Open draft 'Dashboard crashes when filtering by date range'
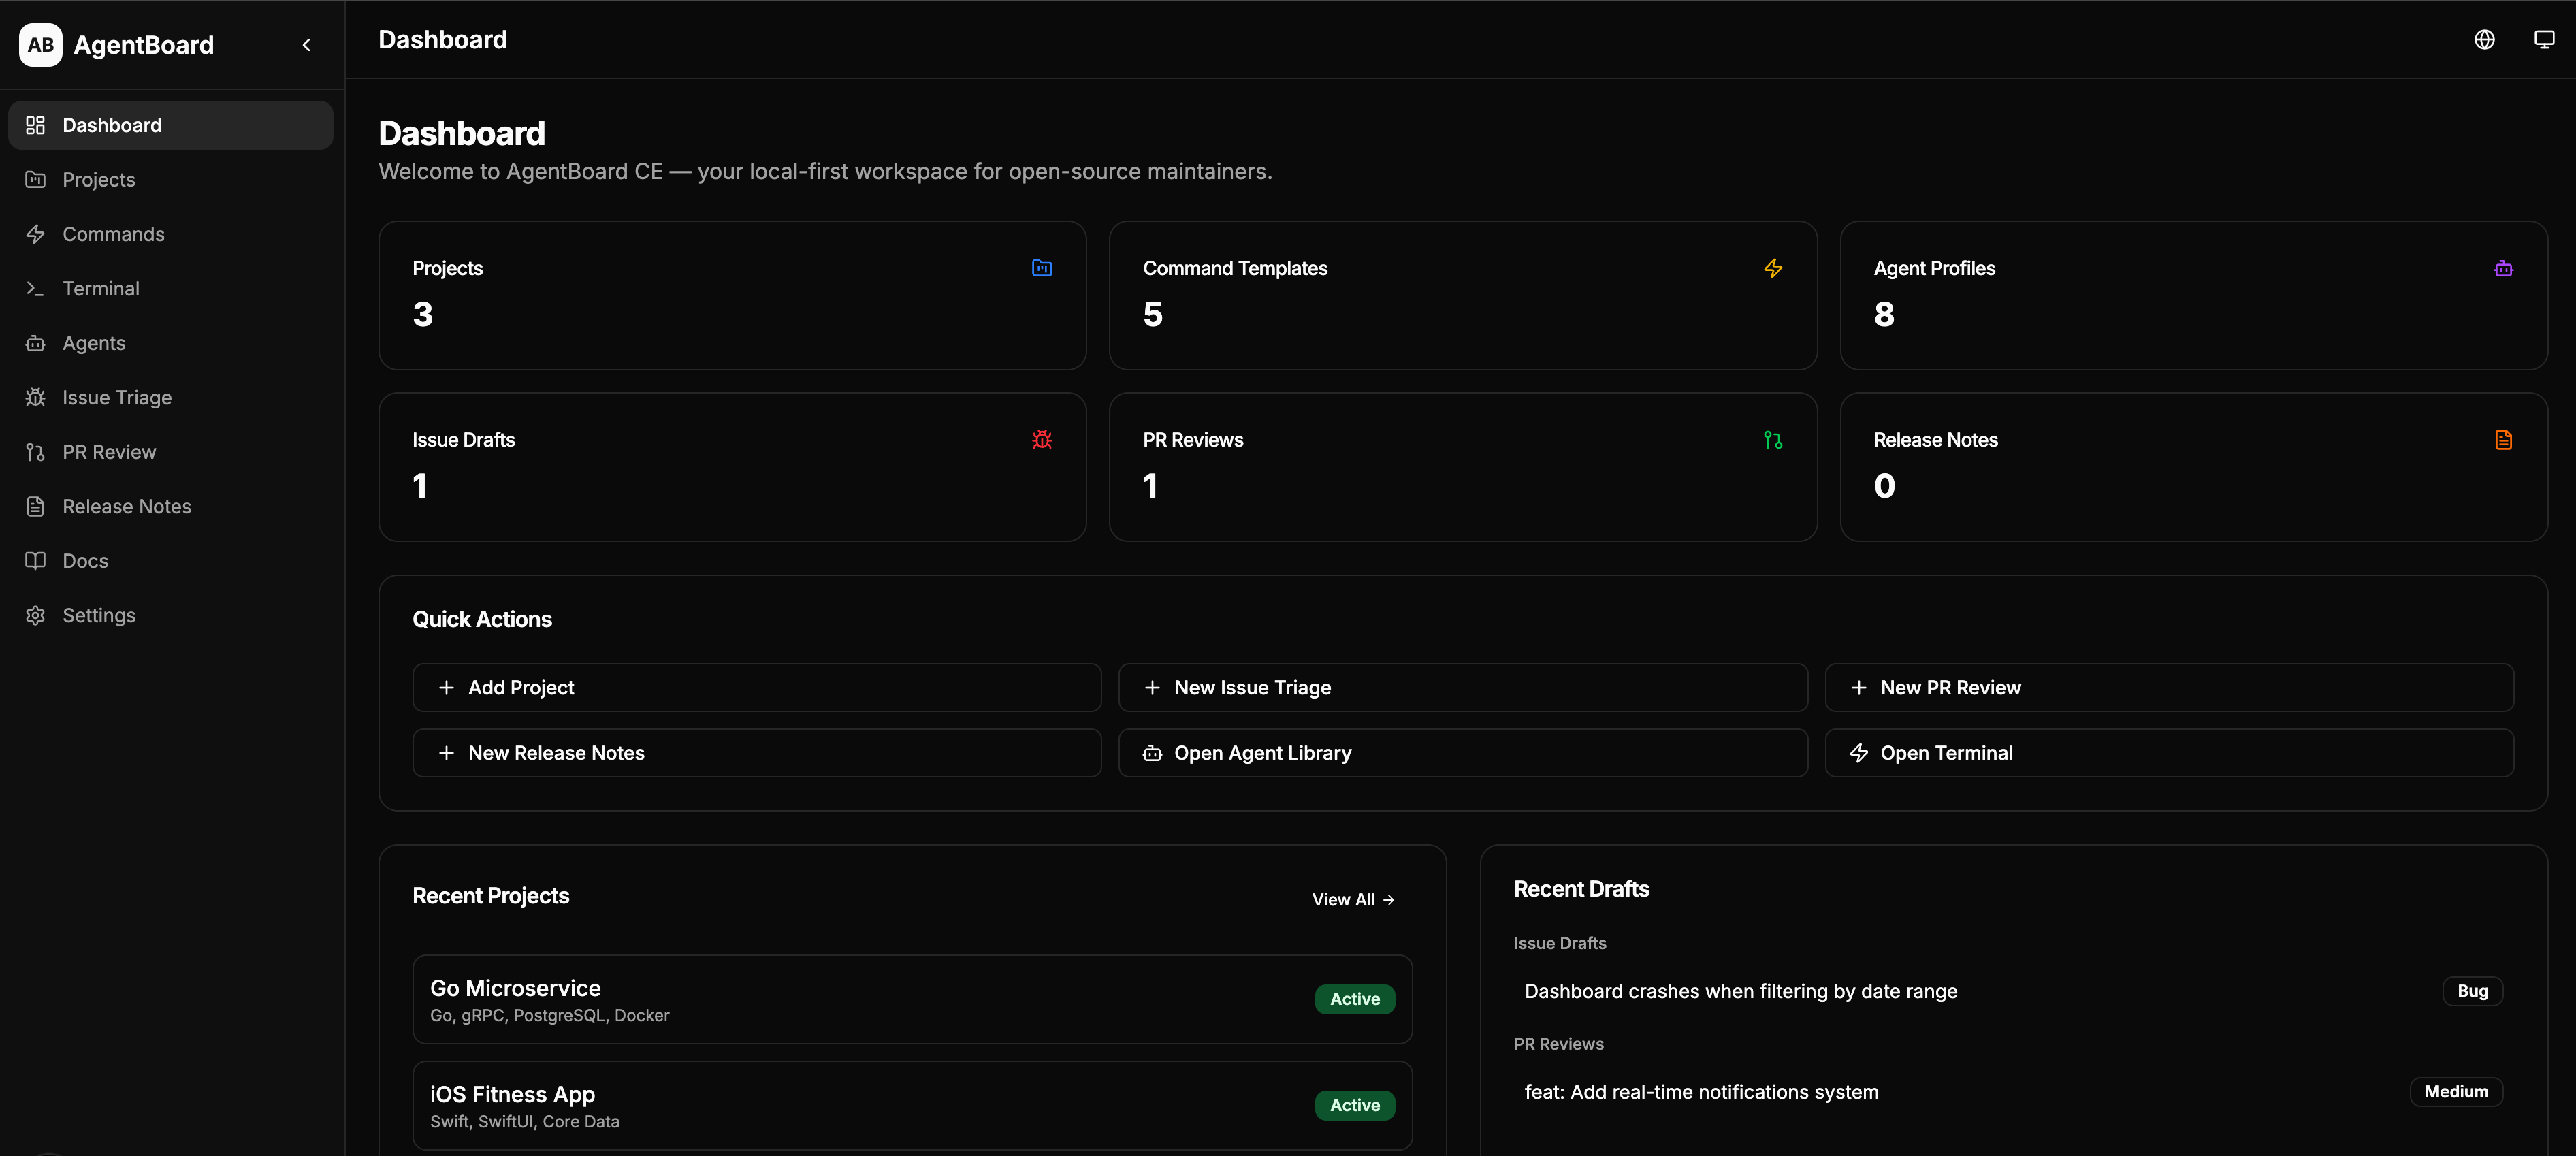This screenshot has width=2576, height=1156. pyautogui.click(x=1740, y=991)
